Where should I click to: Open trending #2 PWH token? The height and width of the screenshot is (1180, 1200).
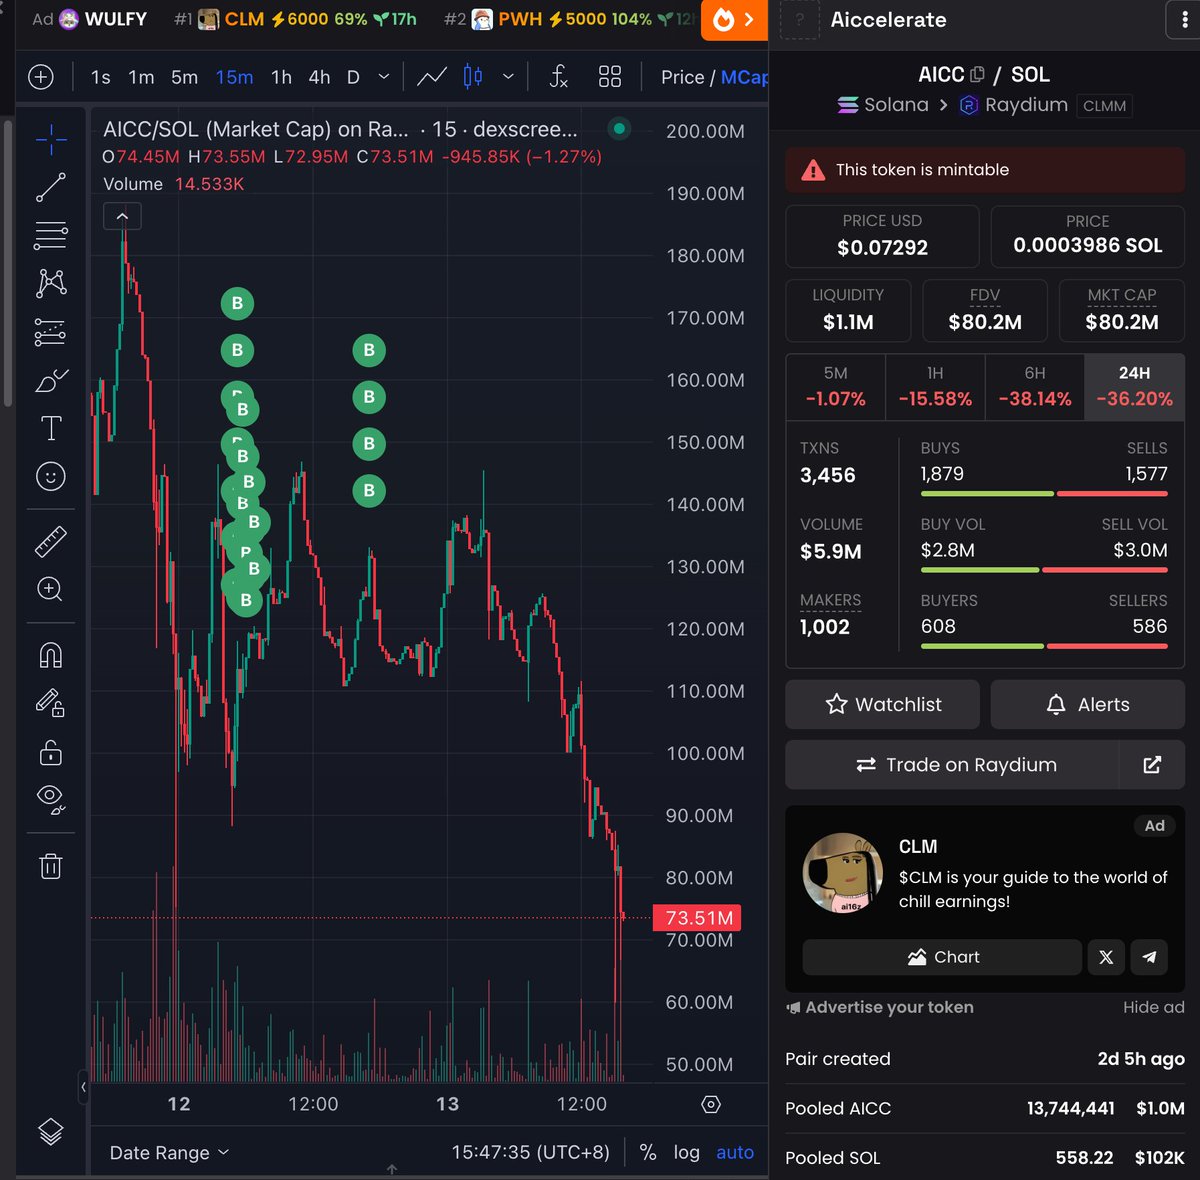pos(570,19)
